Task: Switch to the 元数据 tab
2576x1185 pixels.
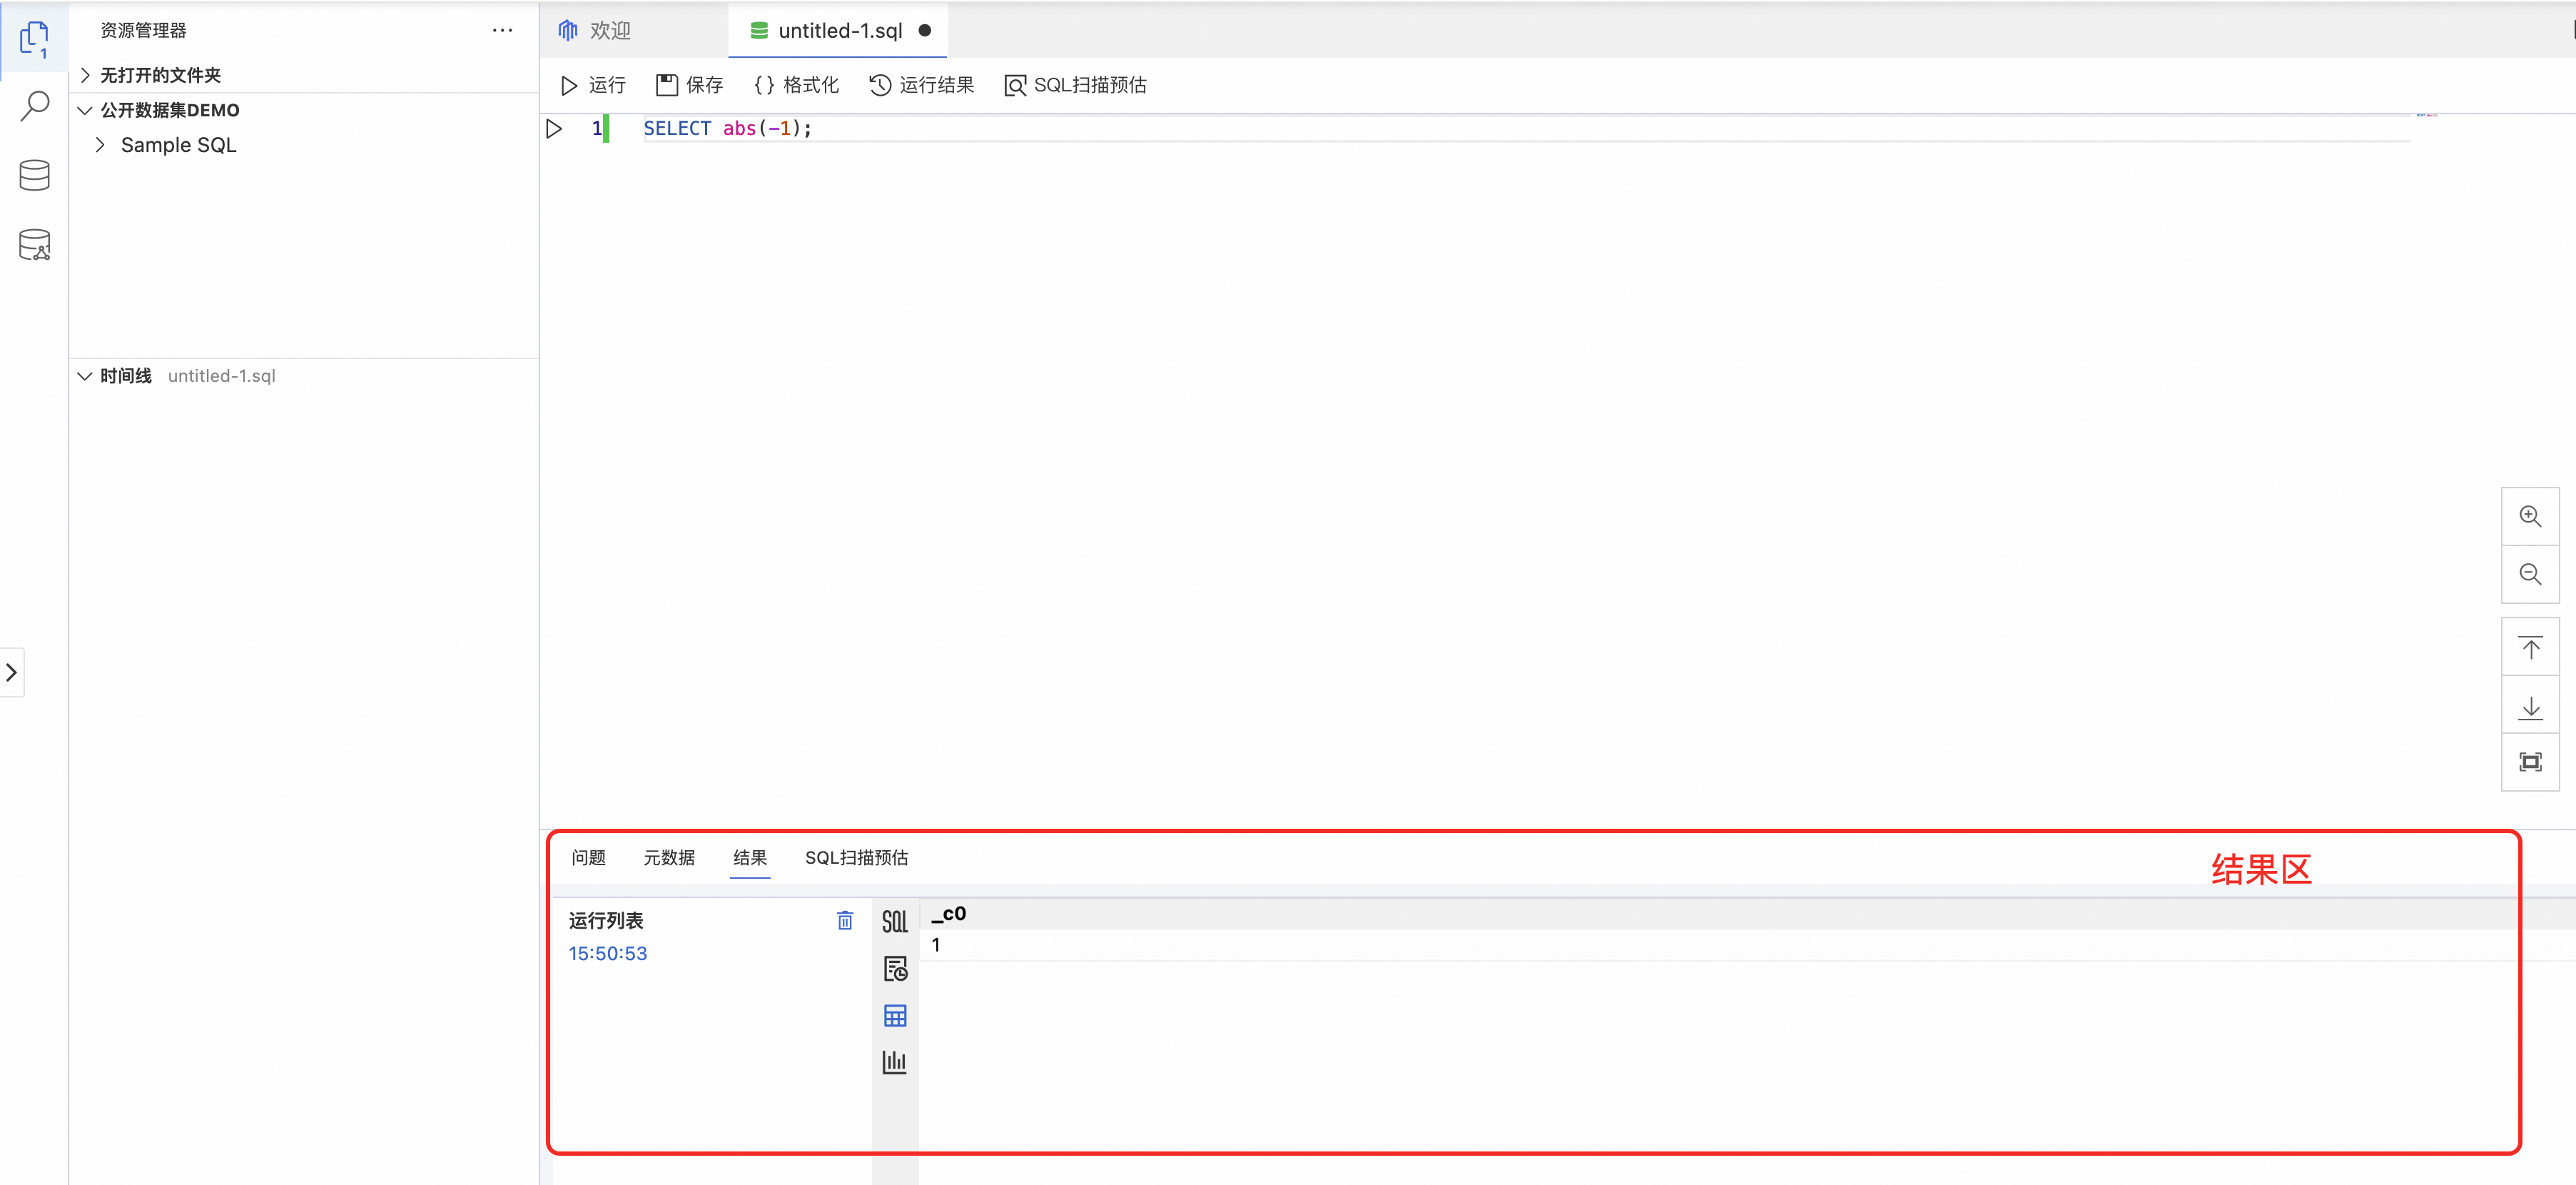Action: pos(668,857)
